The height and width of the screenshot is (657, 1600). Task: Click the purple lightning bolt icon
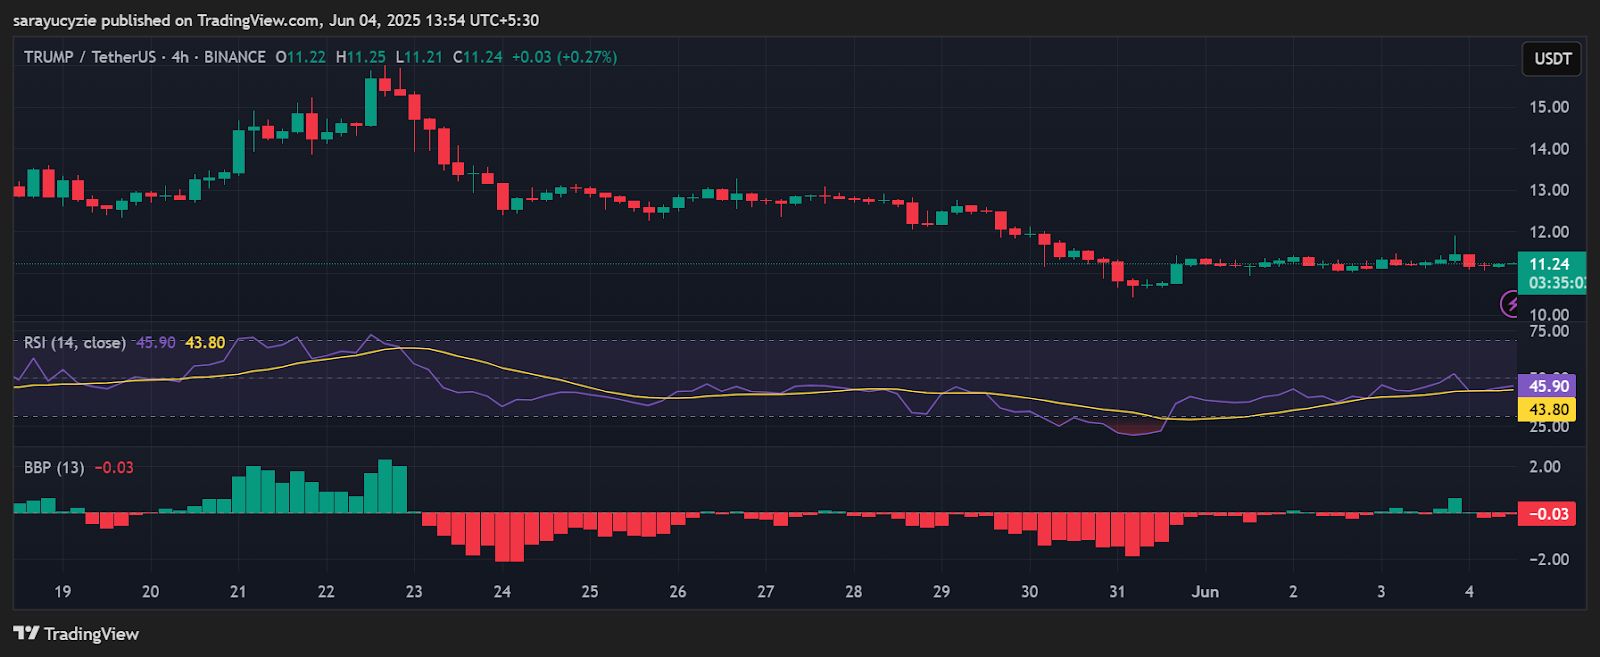(x=1510, y=304)
